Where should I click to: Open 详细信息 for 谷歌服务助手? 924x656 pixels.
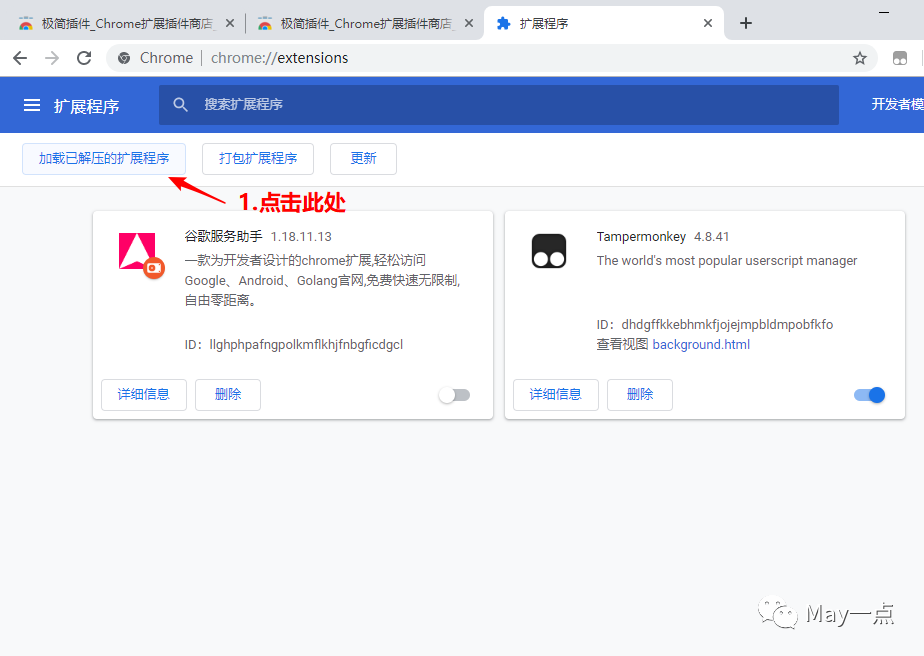click(144, 394)
